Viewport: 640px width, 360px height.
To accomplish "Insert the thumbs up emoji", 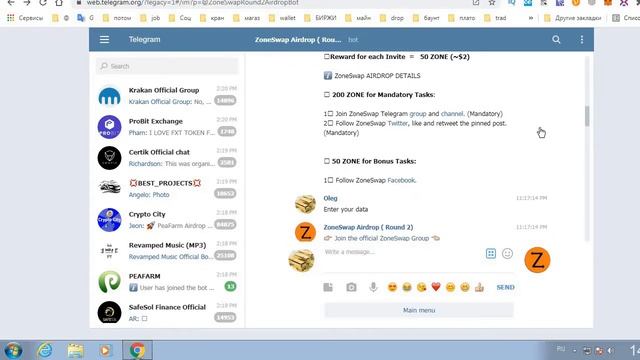I will point(479,287).
